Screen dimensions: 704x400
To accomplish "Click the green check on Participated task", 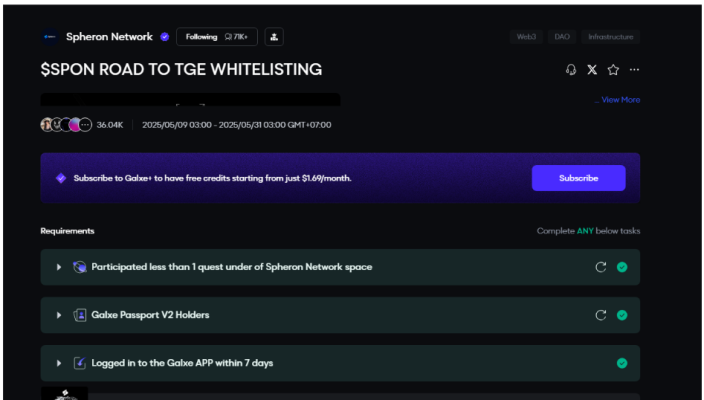I will pyautogui.click(x=622, y=267).
